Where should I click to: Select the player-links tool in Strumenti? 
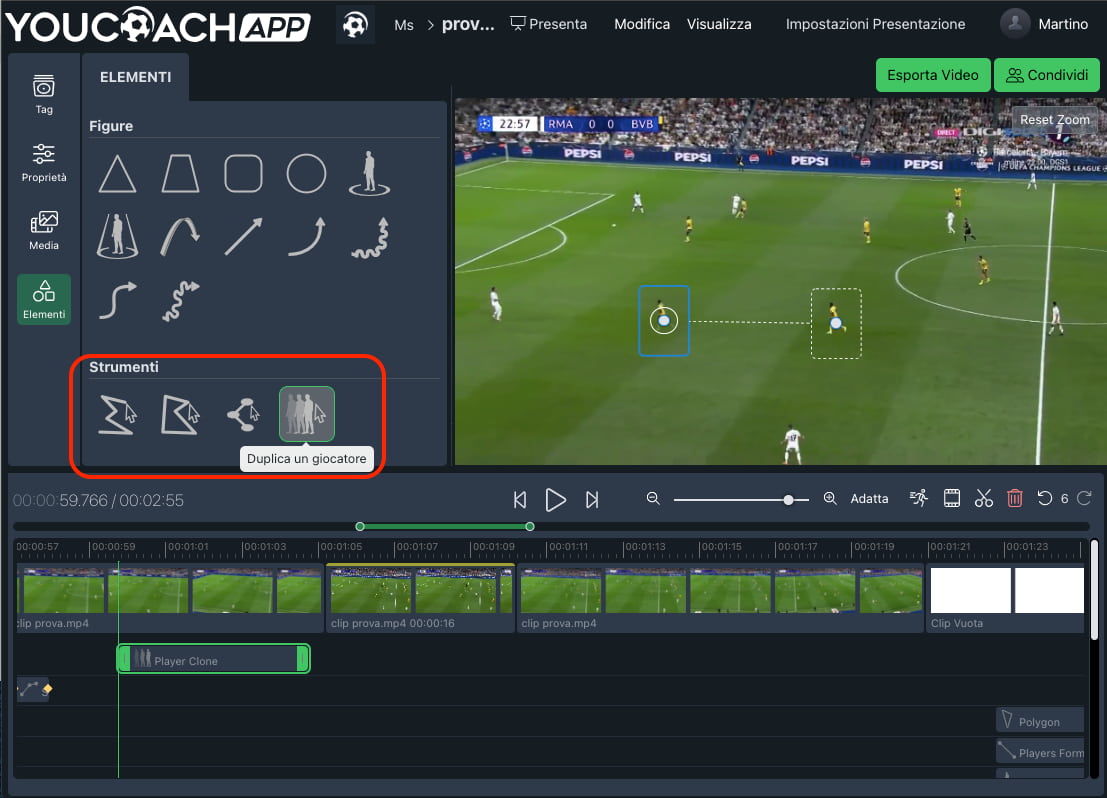click(243, 413)
